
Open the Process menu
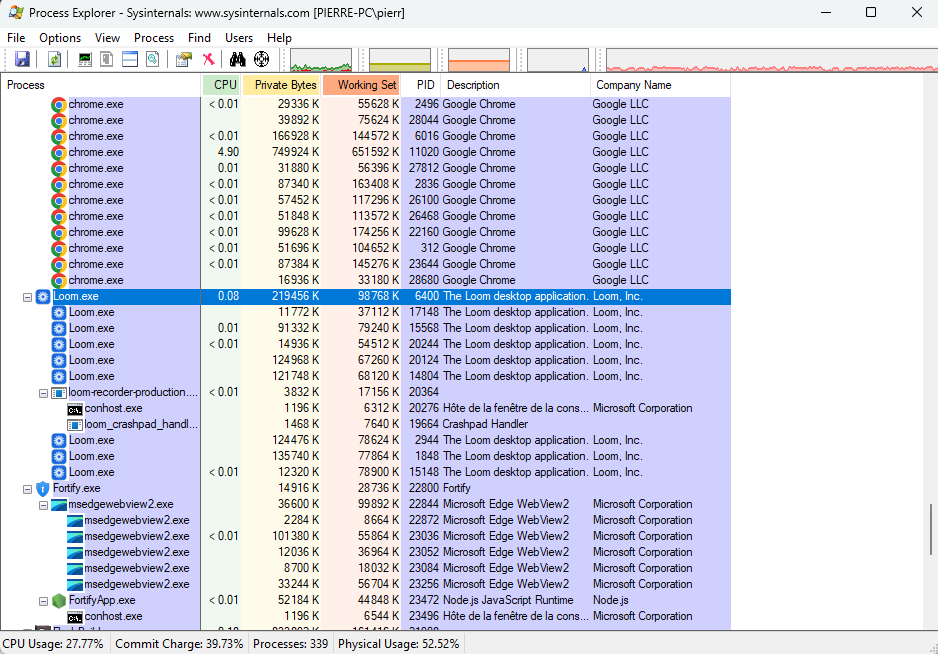pyautogui.click(x=154, y=38)
